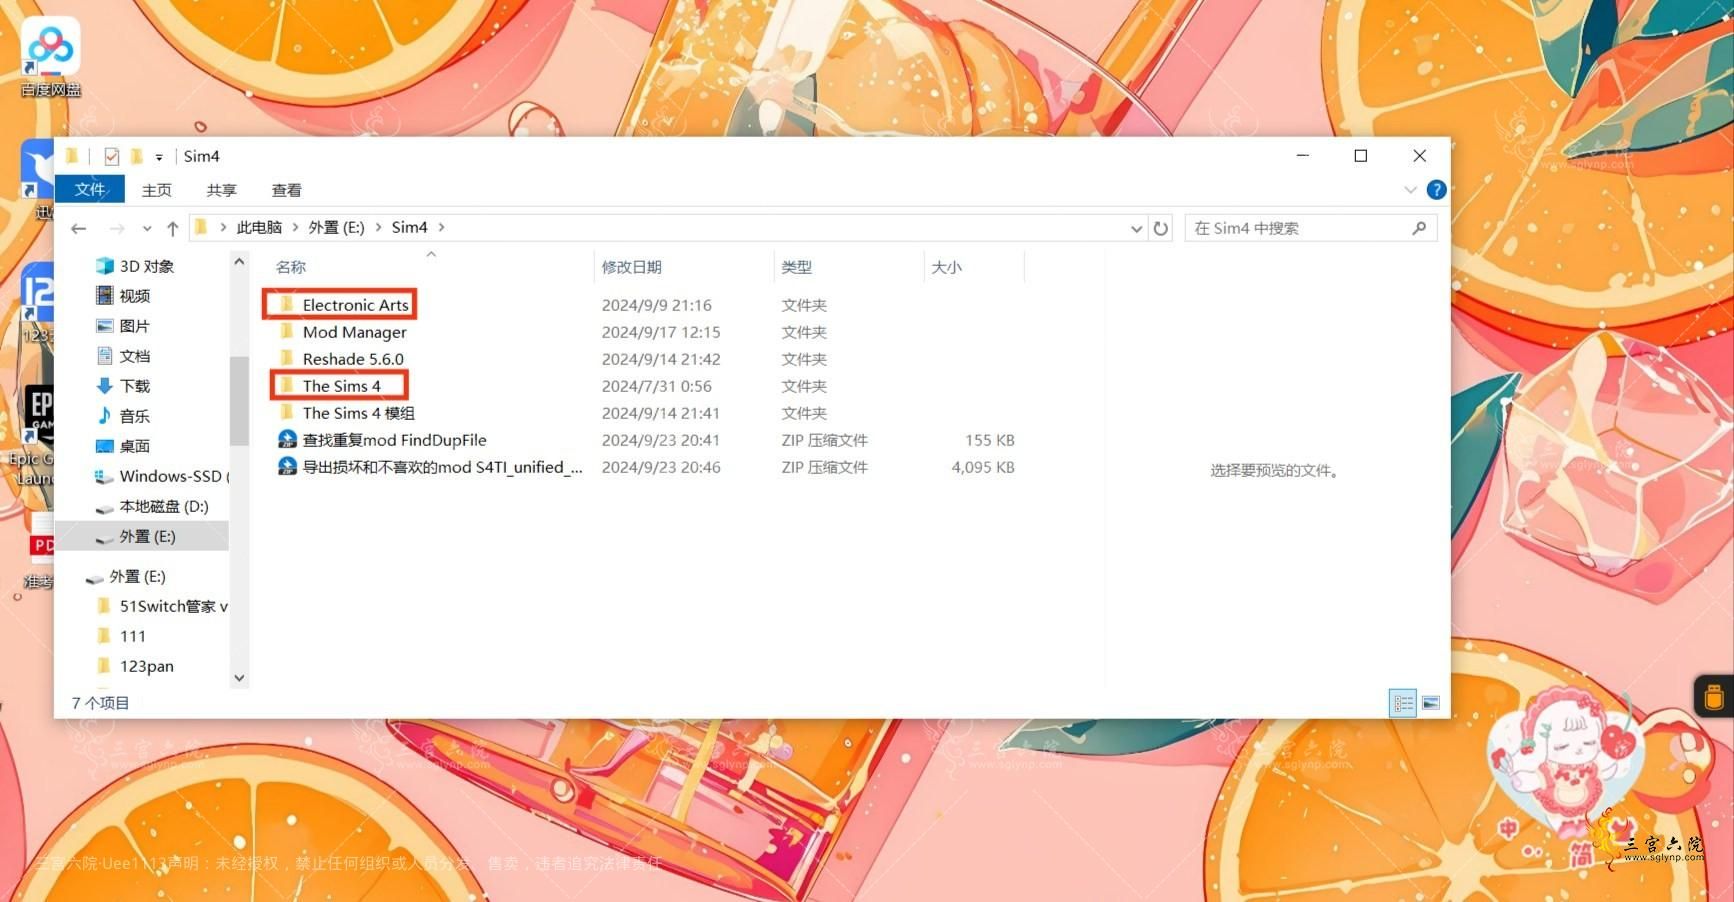This screenshot has height=902, width=1734.
Task: Sort by the 类型 column header
Action: [797, 267]
